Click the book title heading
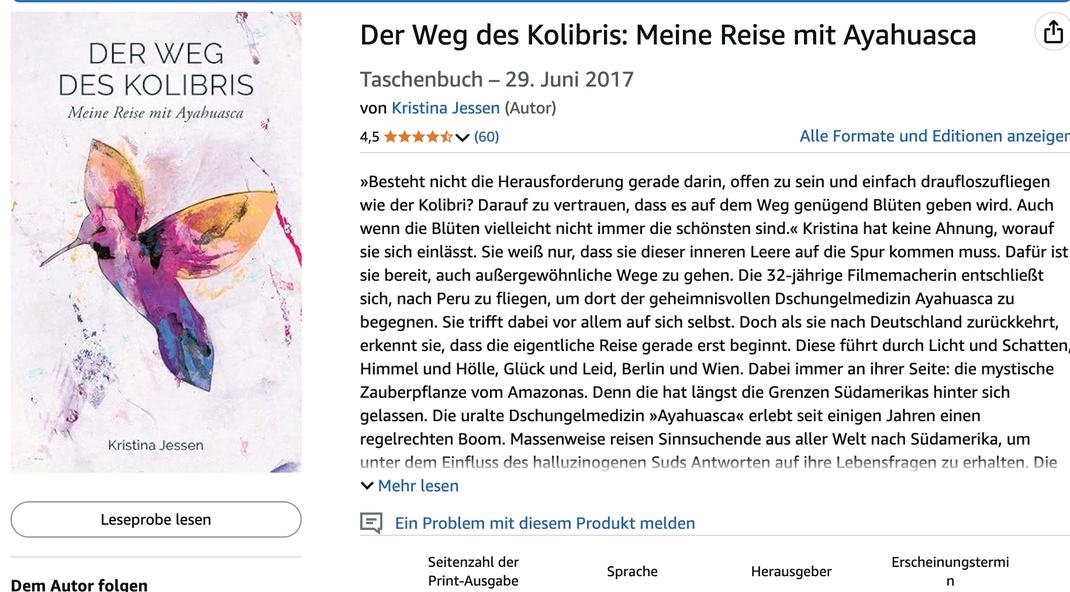This screenshot has width=1070, height=592. tap(668, 35)
